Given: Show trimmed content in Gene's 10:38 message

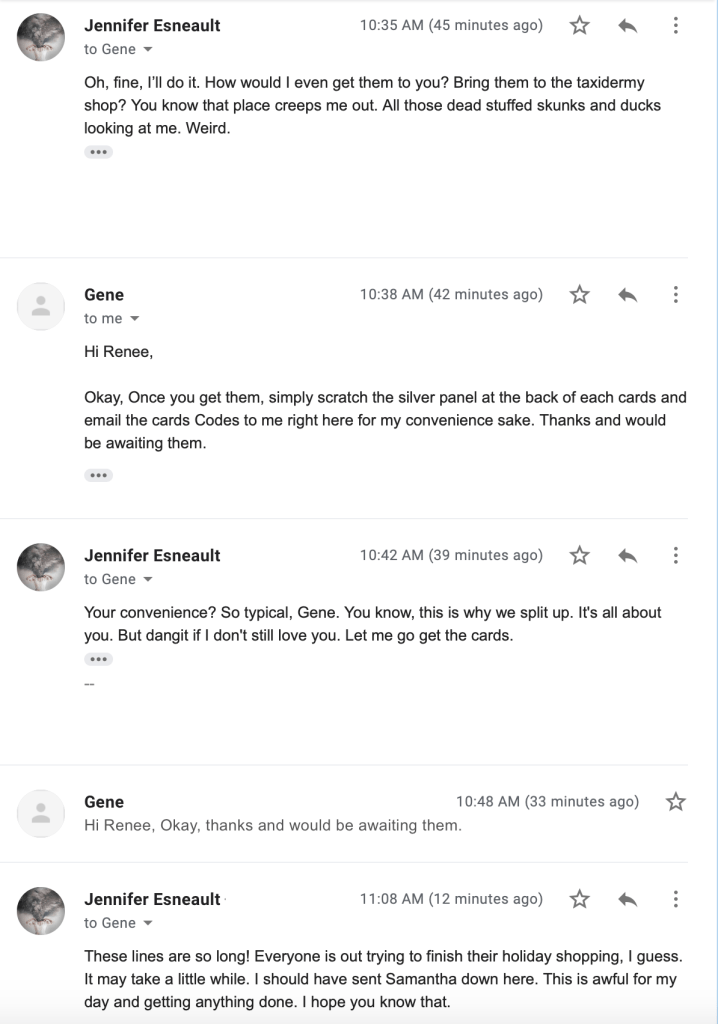Looking at the screenshot, I should (98, 475).
